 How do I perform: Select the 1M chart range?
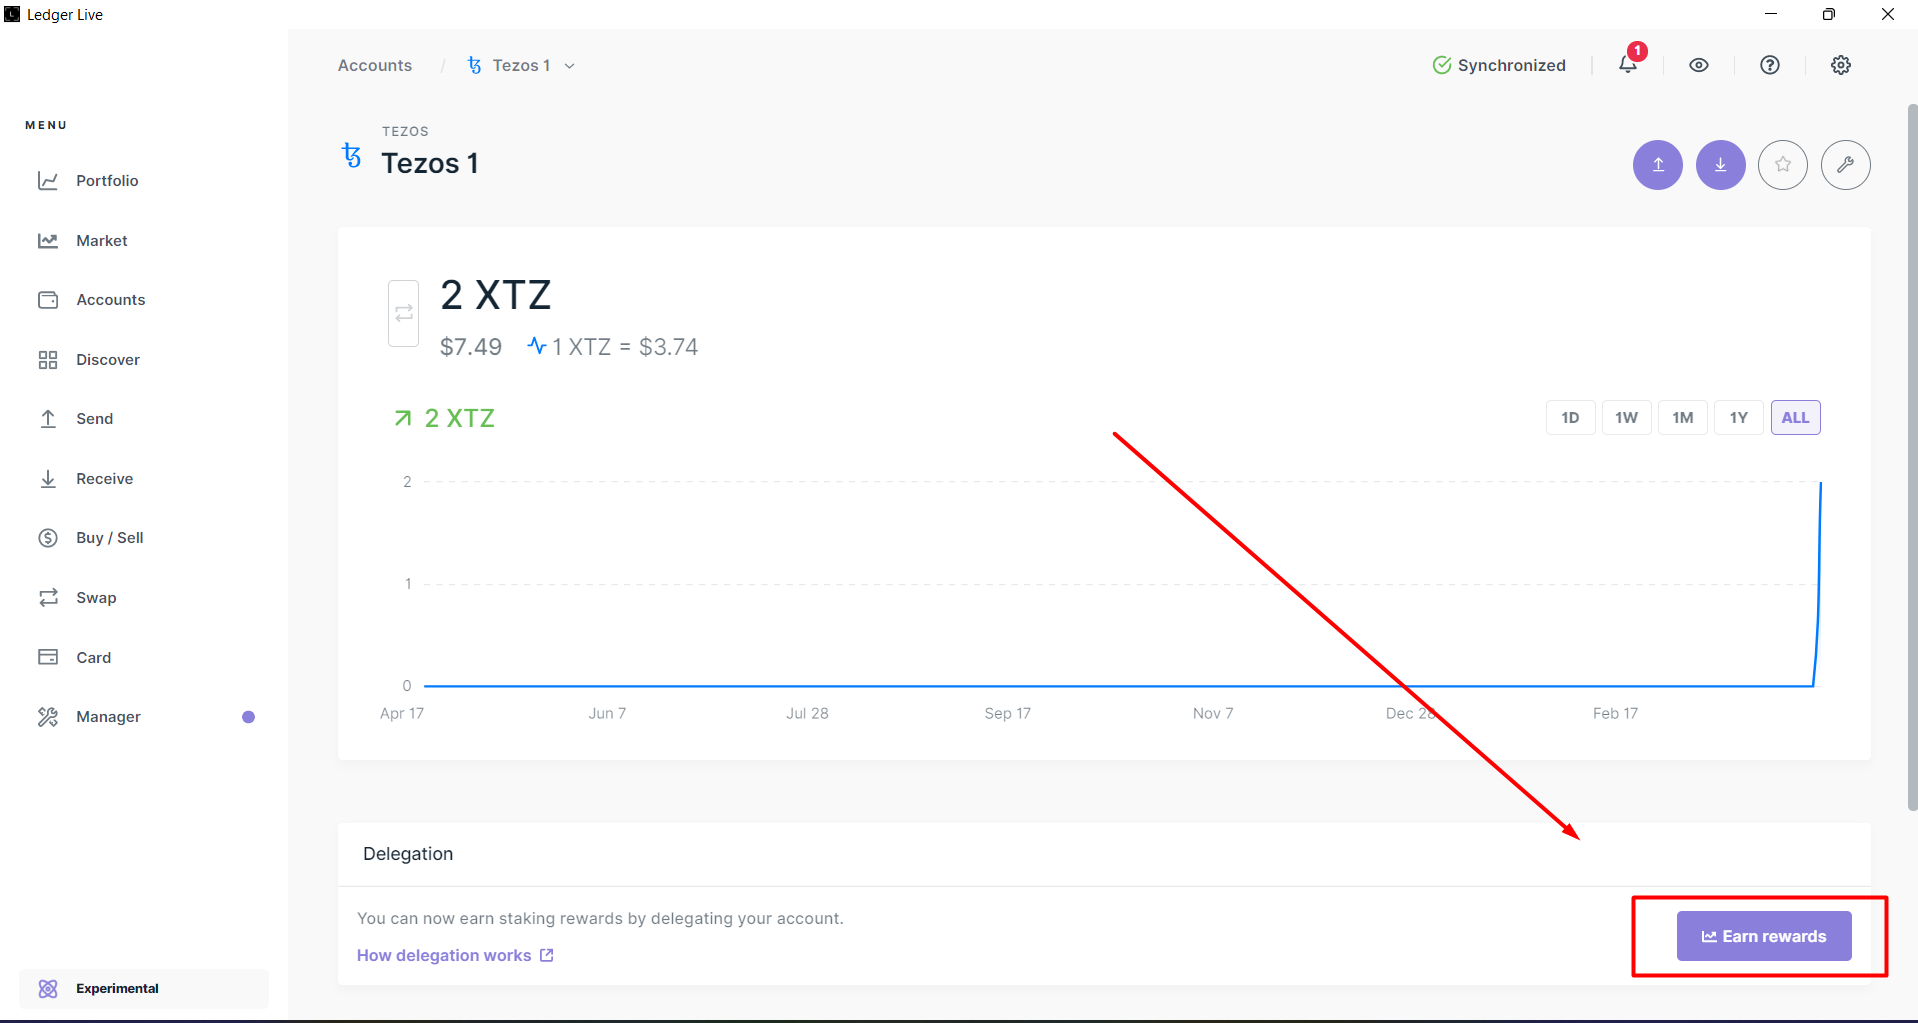pyautogui.click(x=1683, y=418)
